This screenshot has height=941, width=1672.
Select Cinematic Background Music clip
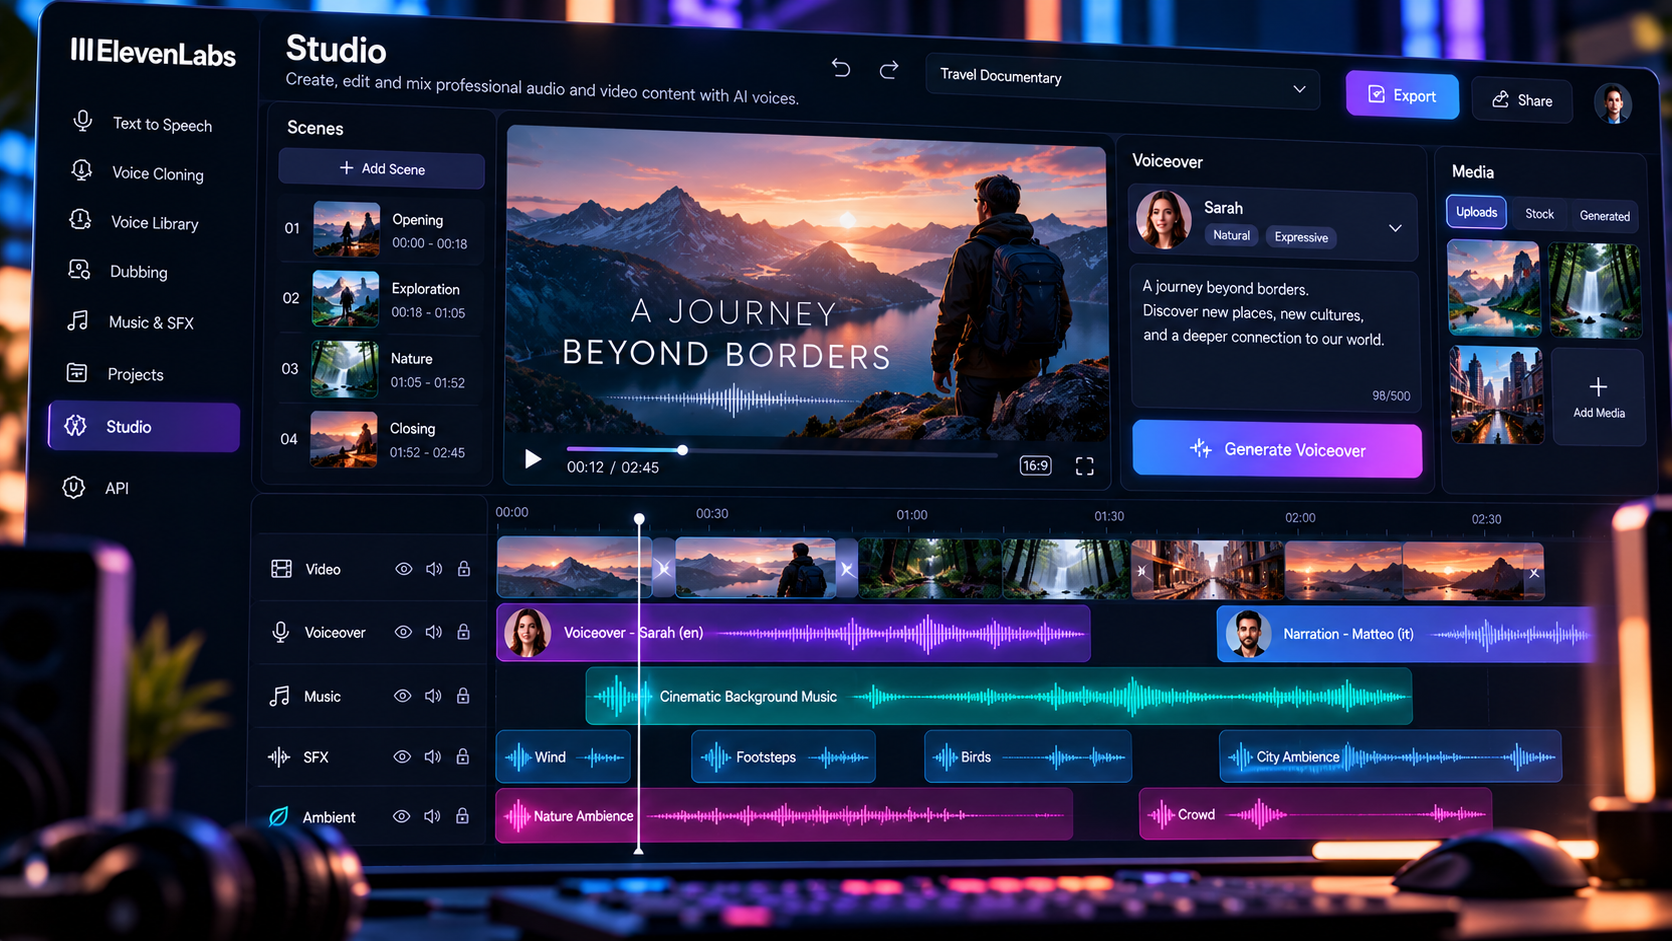(x=999, y=697)
